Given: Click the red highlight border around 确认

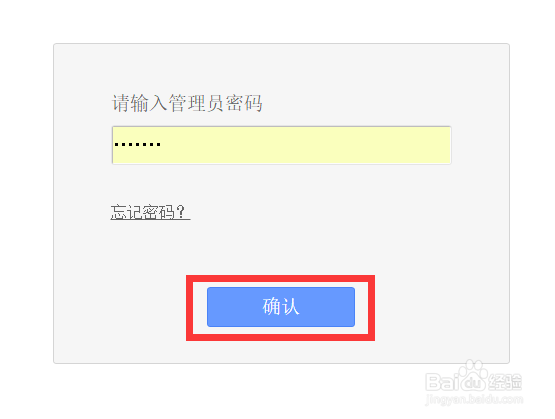Looking at the screenshot, I should click(280, 278).
